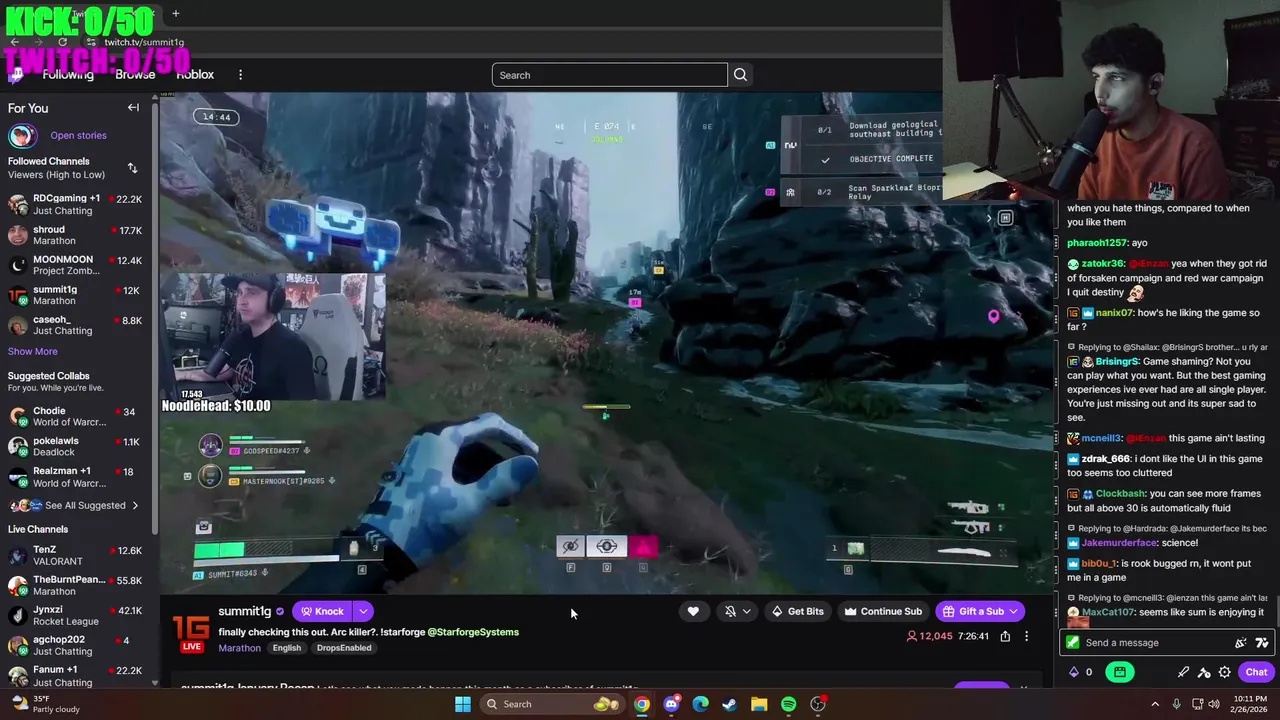
Task: Expand notification options arrow beside the bell
Action: 746,611
